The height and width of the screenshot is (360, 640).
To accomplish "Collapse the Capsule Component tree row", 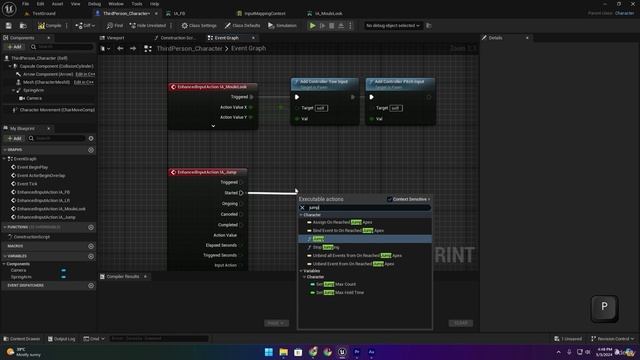I will 10,66.
